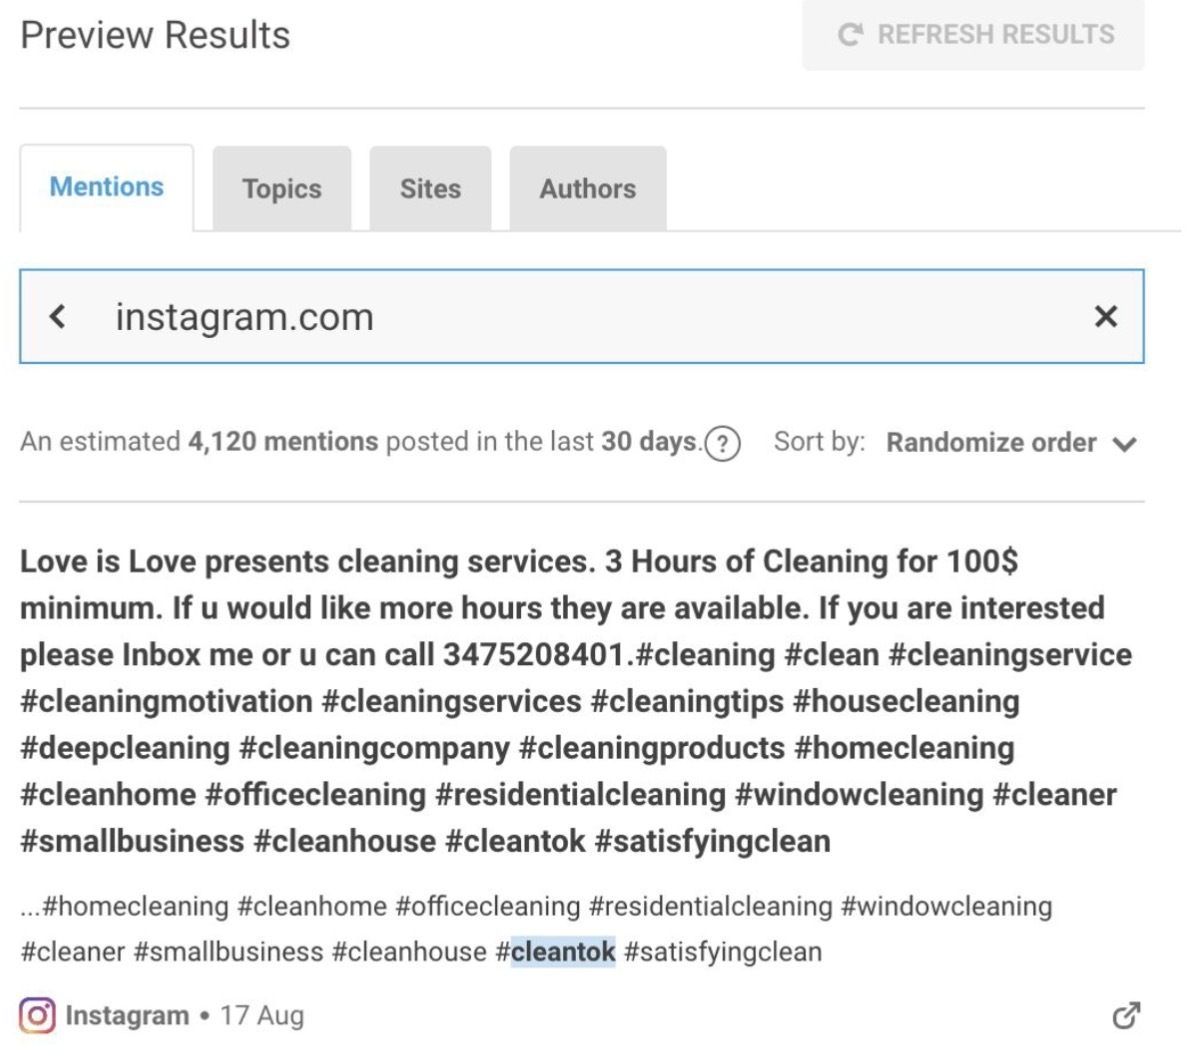Open the Sites tab
The width and height of the screenshot is (1194, 1056).
(430, 189)
